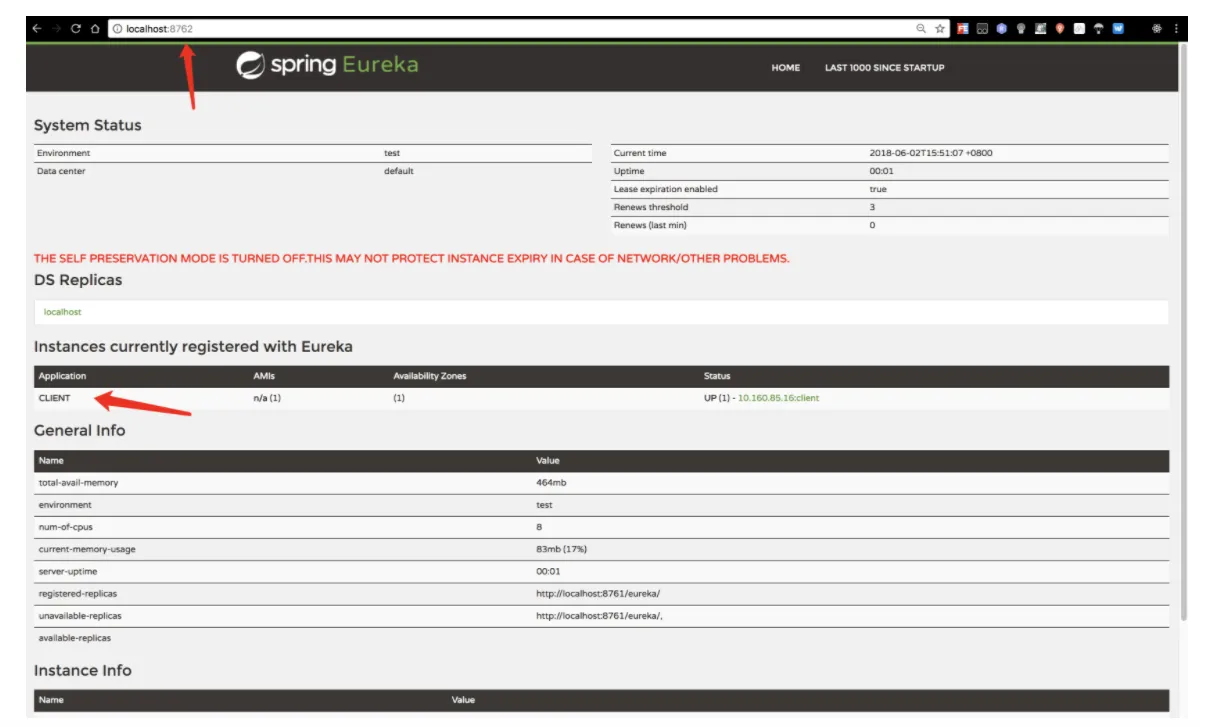Bookmark this page with the star icon

coord(940,29)
